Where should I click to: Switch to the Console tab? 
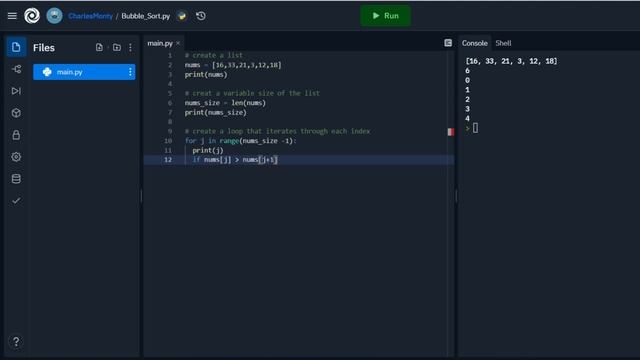point(474,43)
